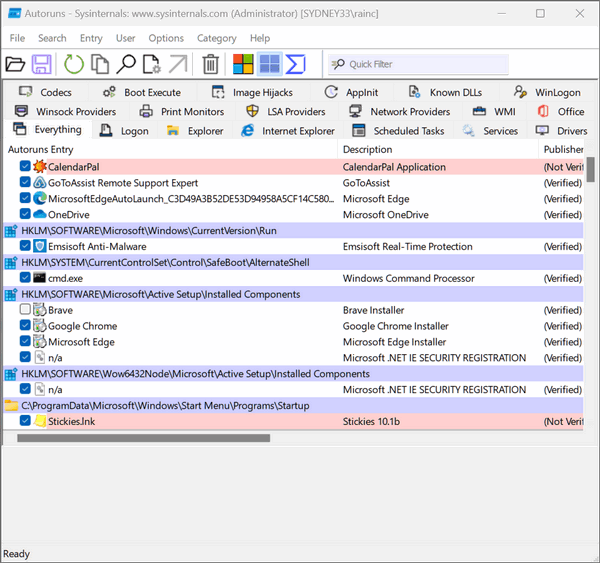Sort by Autoruns Entry column header
This screenshot has height=563, width=600.
[171, 149]
